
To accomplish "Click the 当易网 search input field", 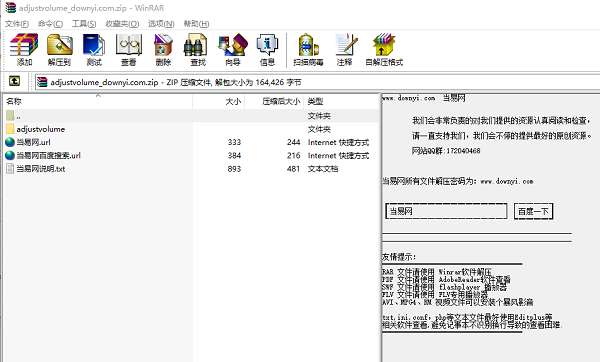I will (446, 211).
